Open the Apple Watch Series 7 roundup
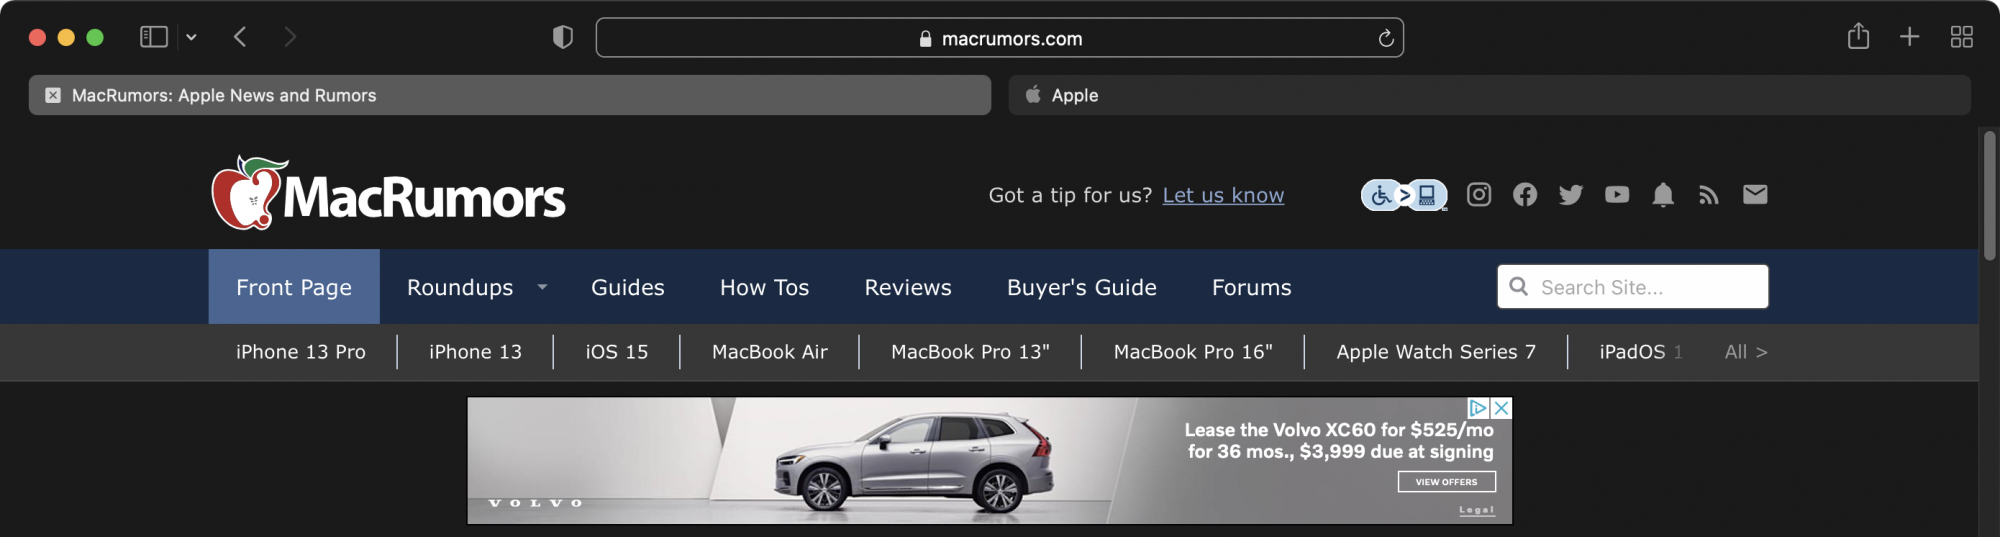This screenshot has height=537, width=2000. (1436, 352)
